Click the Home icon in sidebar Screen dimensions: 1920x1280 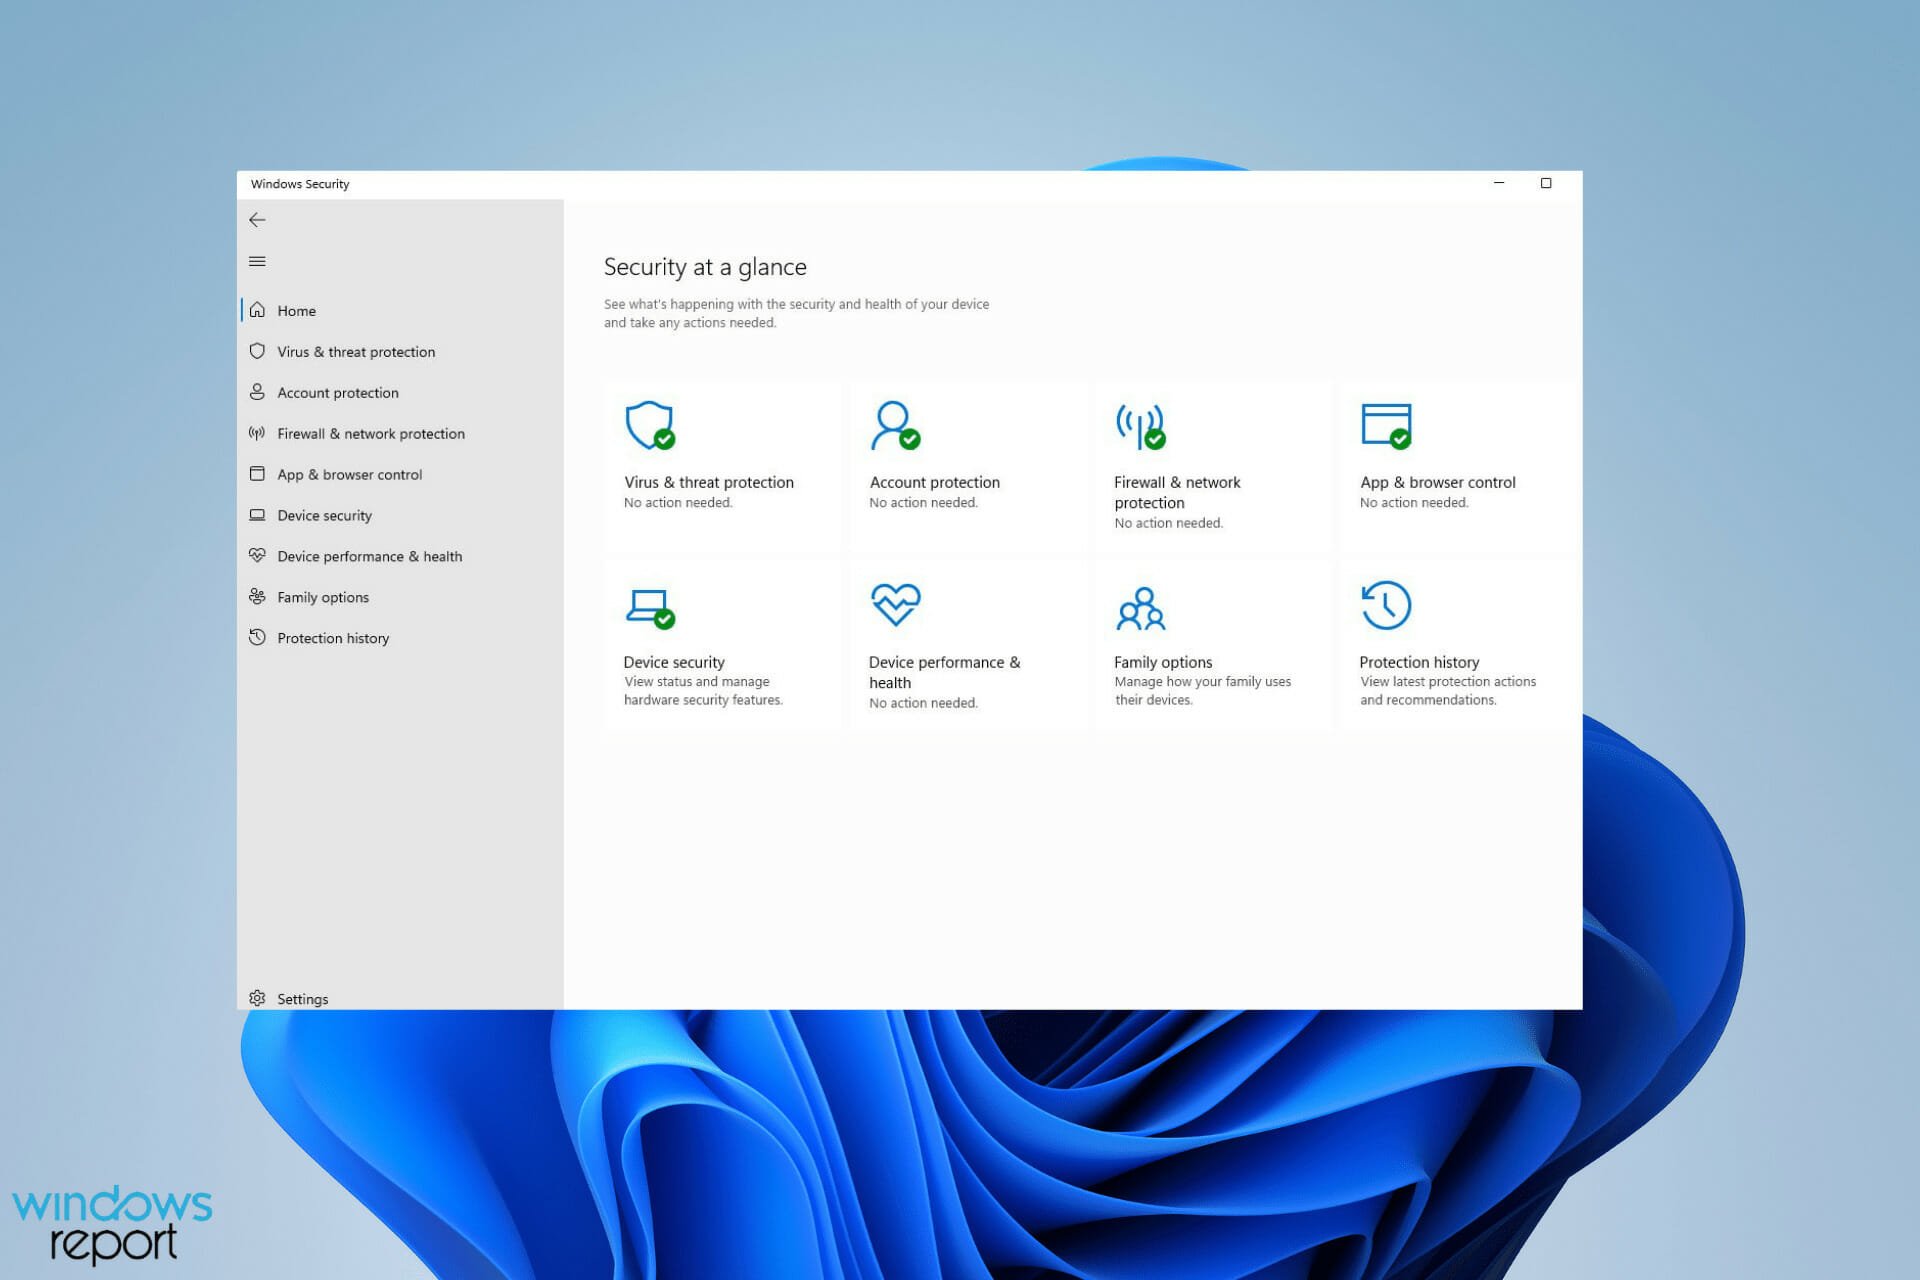(257, 310)
